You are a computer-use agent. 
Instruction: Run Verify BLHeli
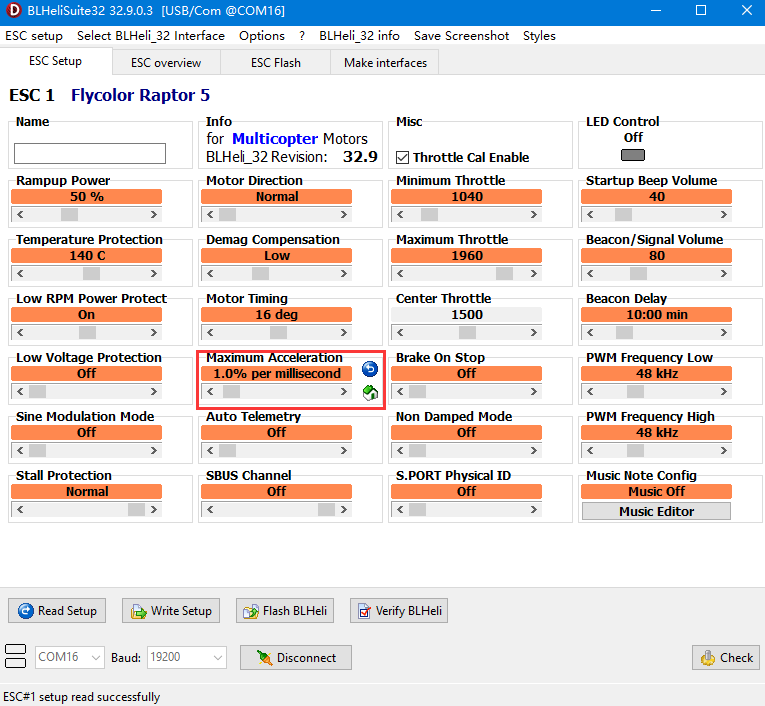pyautogui.click(x=399, y=610)
